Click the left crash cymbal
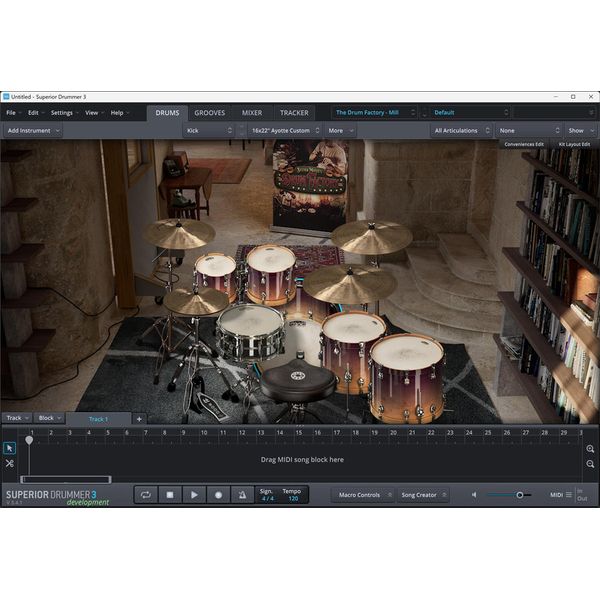This screenshot has height=600, width=600. click(179, 233)
